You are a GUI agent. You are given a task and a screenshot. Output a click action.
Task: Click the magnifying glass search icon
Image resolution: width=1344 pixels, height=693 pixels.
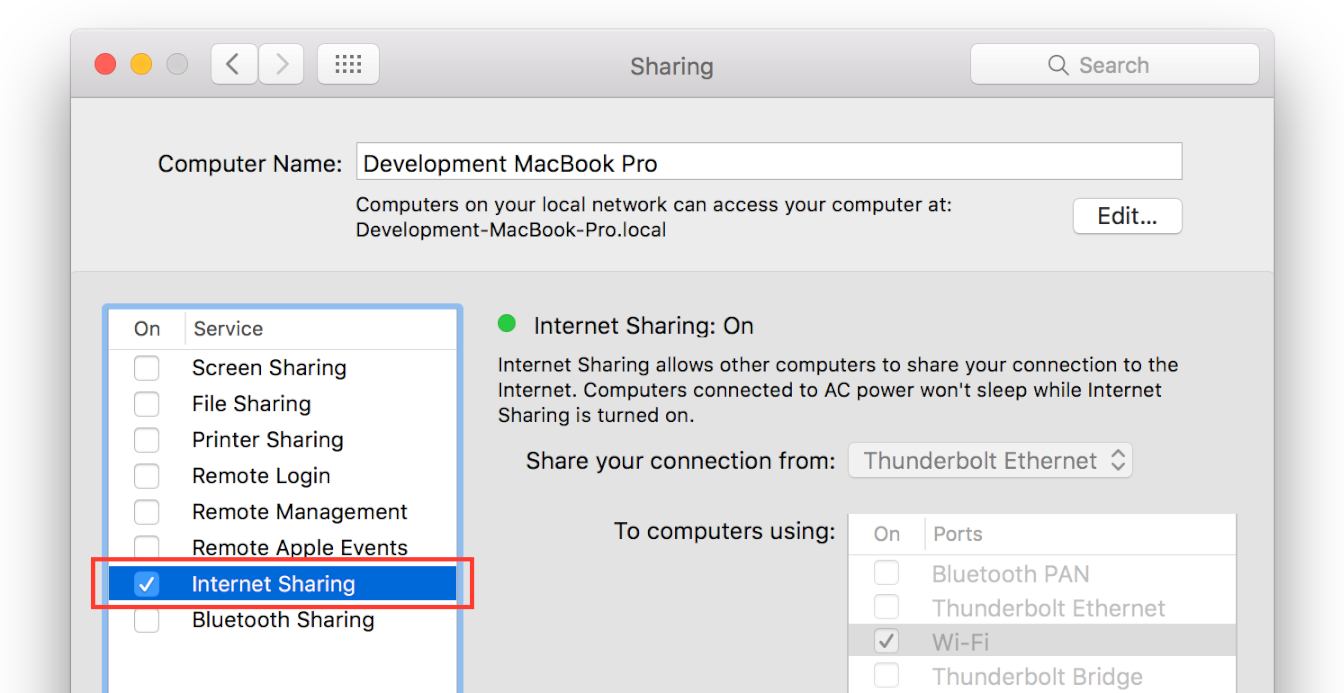pos(1057,65)
